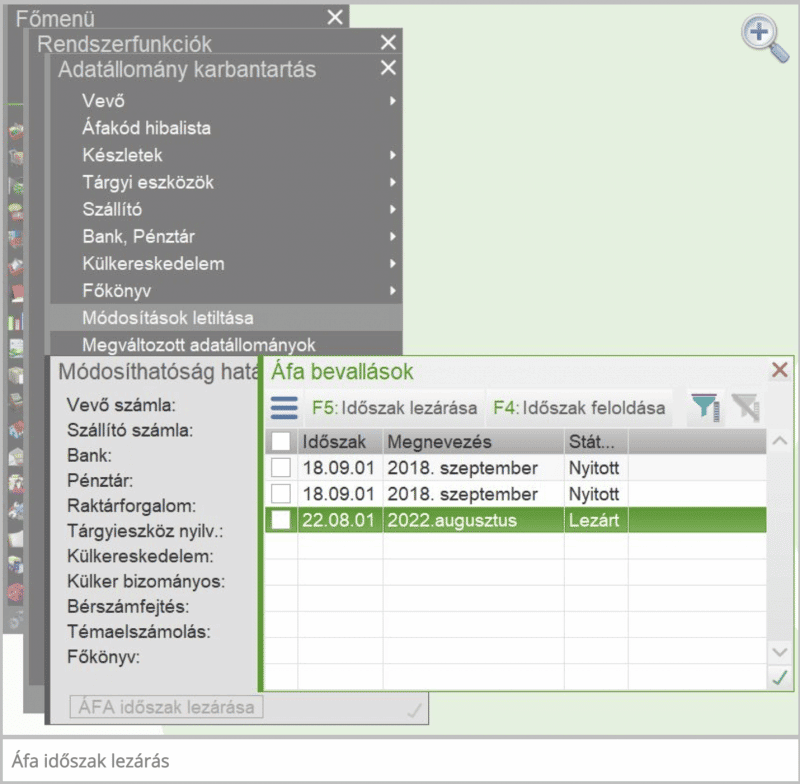Viewport: 800px width, 784px height.
Task: Close the Áfa bevallások window
Action: [x=779, y=370]
